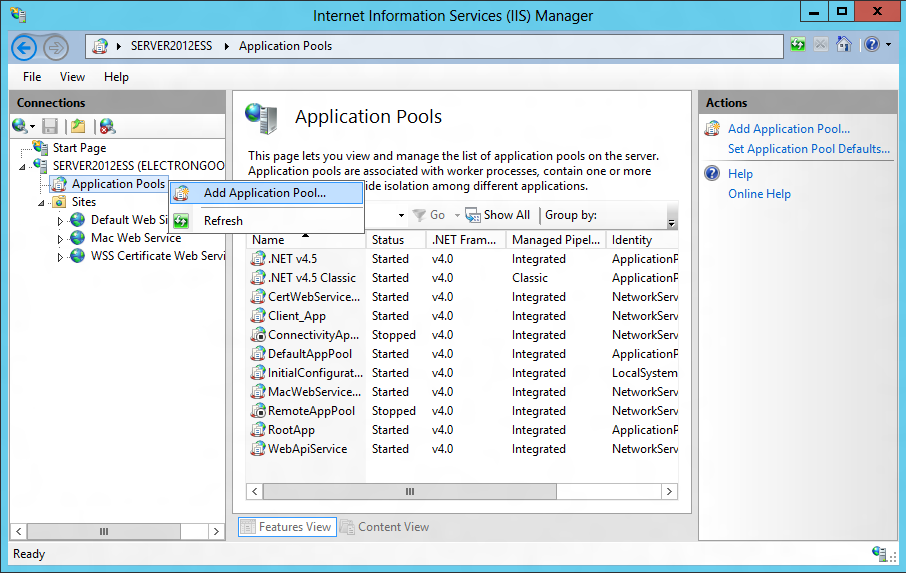Sort by the Name column header
Screen dimensions: 906x573
point(306,240)
